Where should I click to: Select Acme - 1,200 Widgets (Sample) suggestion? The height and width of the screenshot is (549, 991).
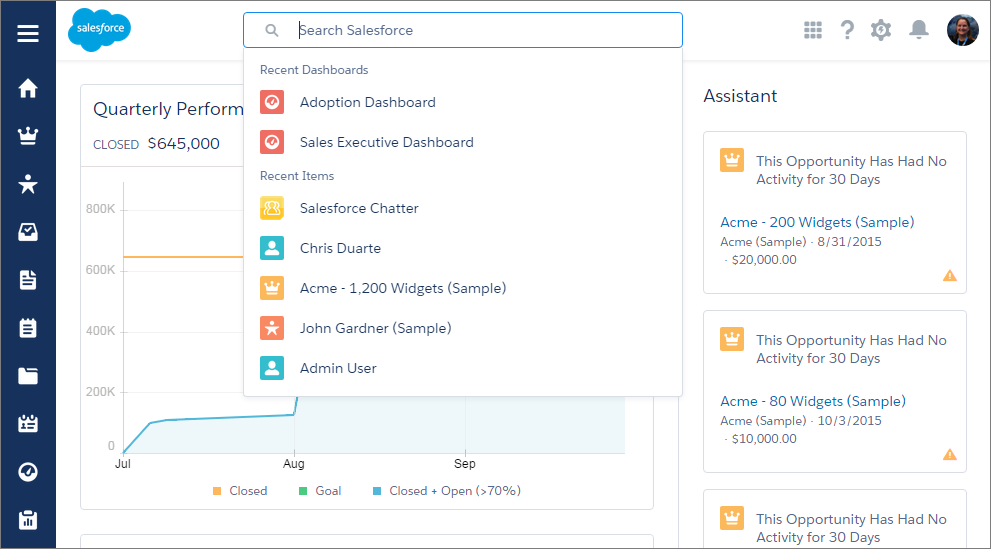[463, 288]
